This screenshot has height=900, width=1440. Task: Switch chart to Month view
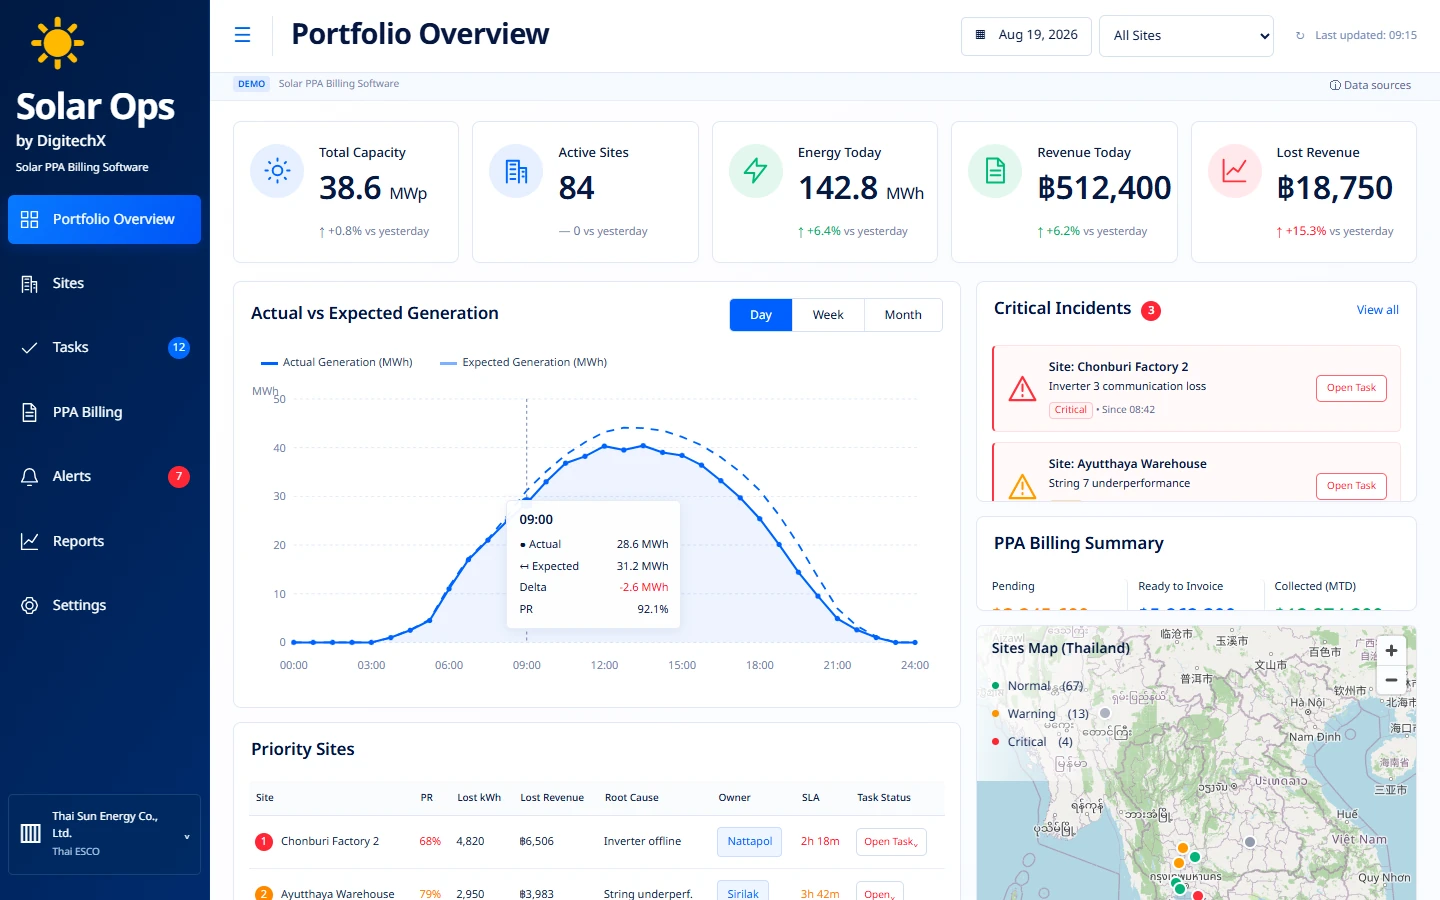pos(903,315)
